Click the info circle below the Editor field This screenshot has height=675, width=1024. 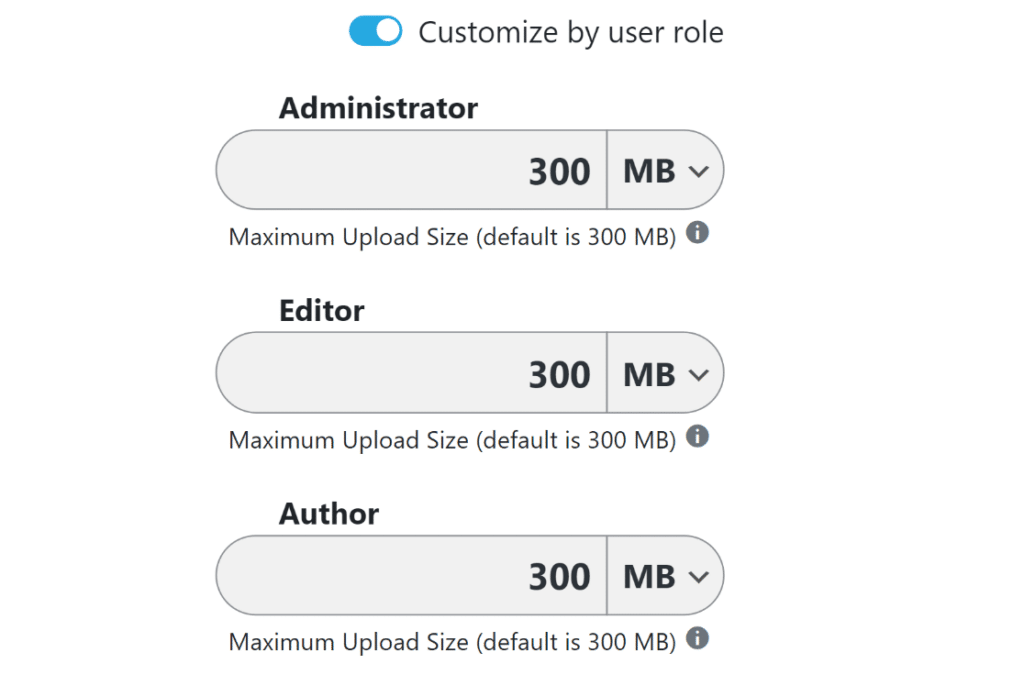tap(698, 437)
